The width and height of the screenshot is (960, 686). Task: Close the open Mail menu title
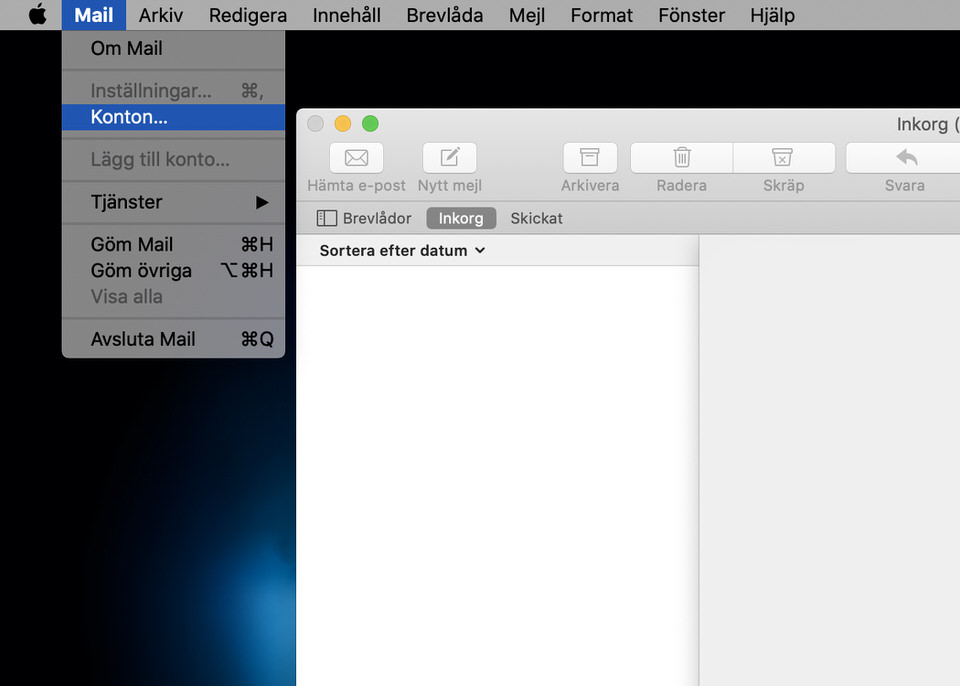click(94, 15)
